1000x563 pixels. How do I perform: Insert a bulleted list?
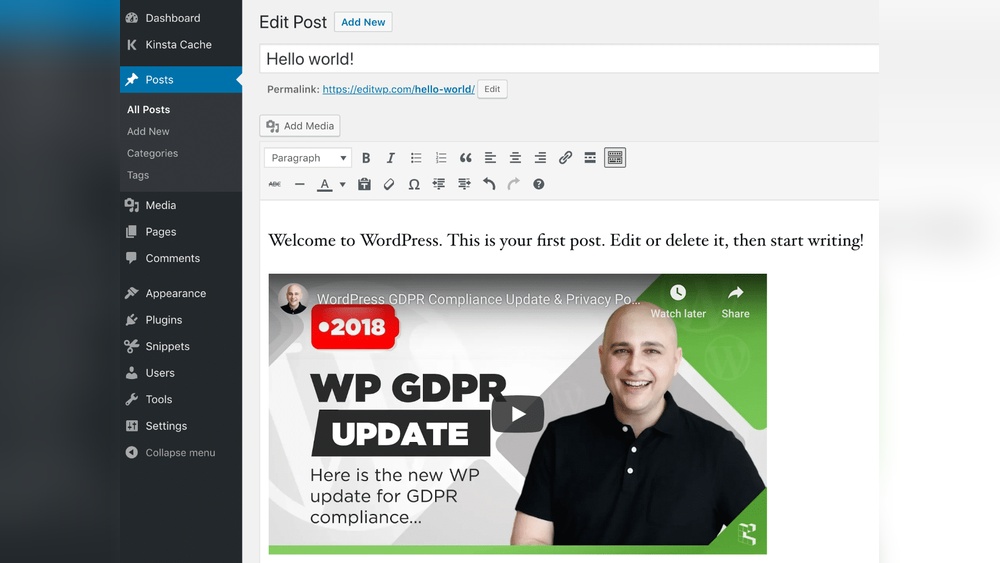[x=416, y=157]
